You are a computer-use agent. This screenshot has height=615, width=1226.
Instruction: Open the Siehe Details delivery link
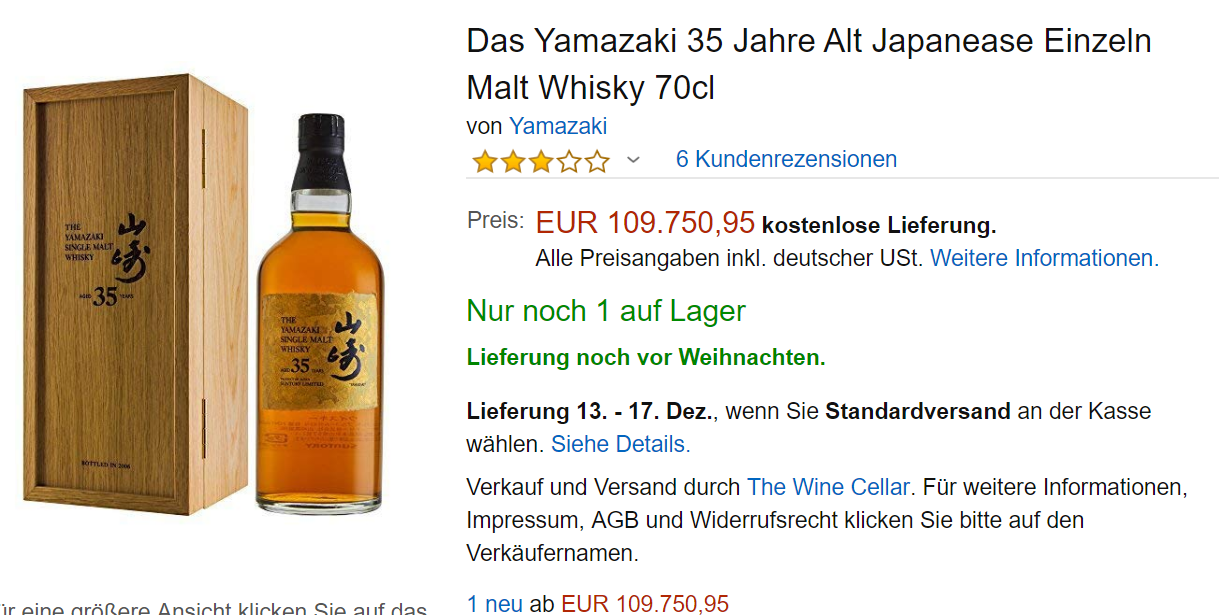click(620, 444)
